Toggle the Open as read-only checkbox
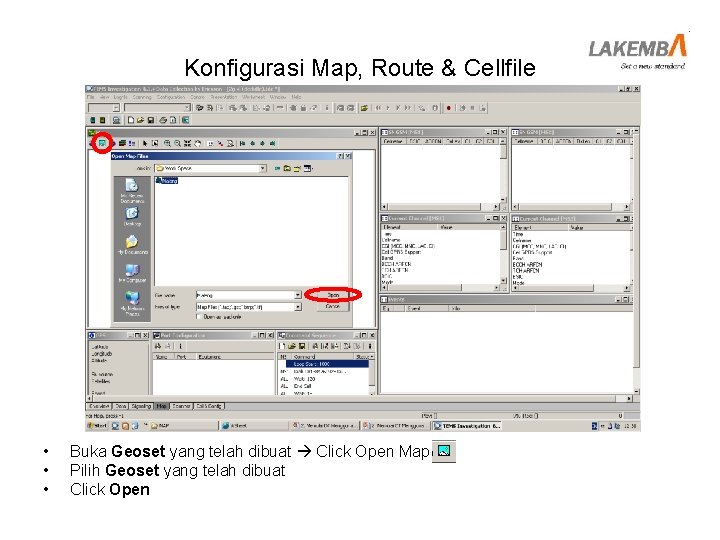The width and height of the screenshot is (720, 540). (x=199, y=317)
